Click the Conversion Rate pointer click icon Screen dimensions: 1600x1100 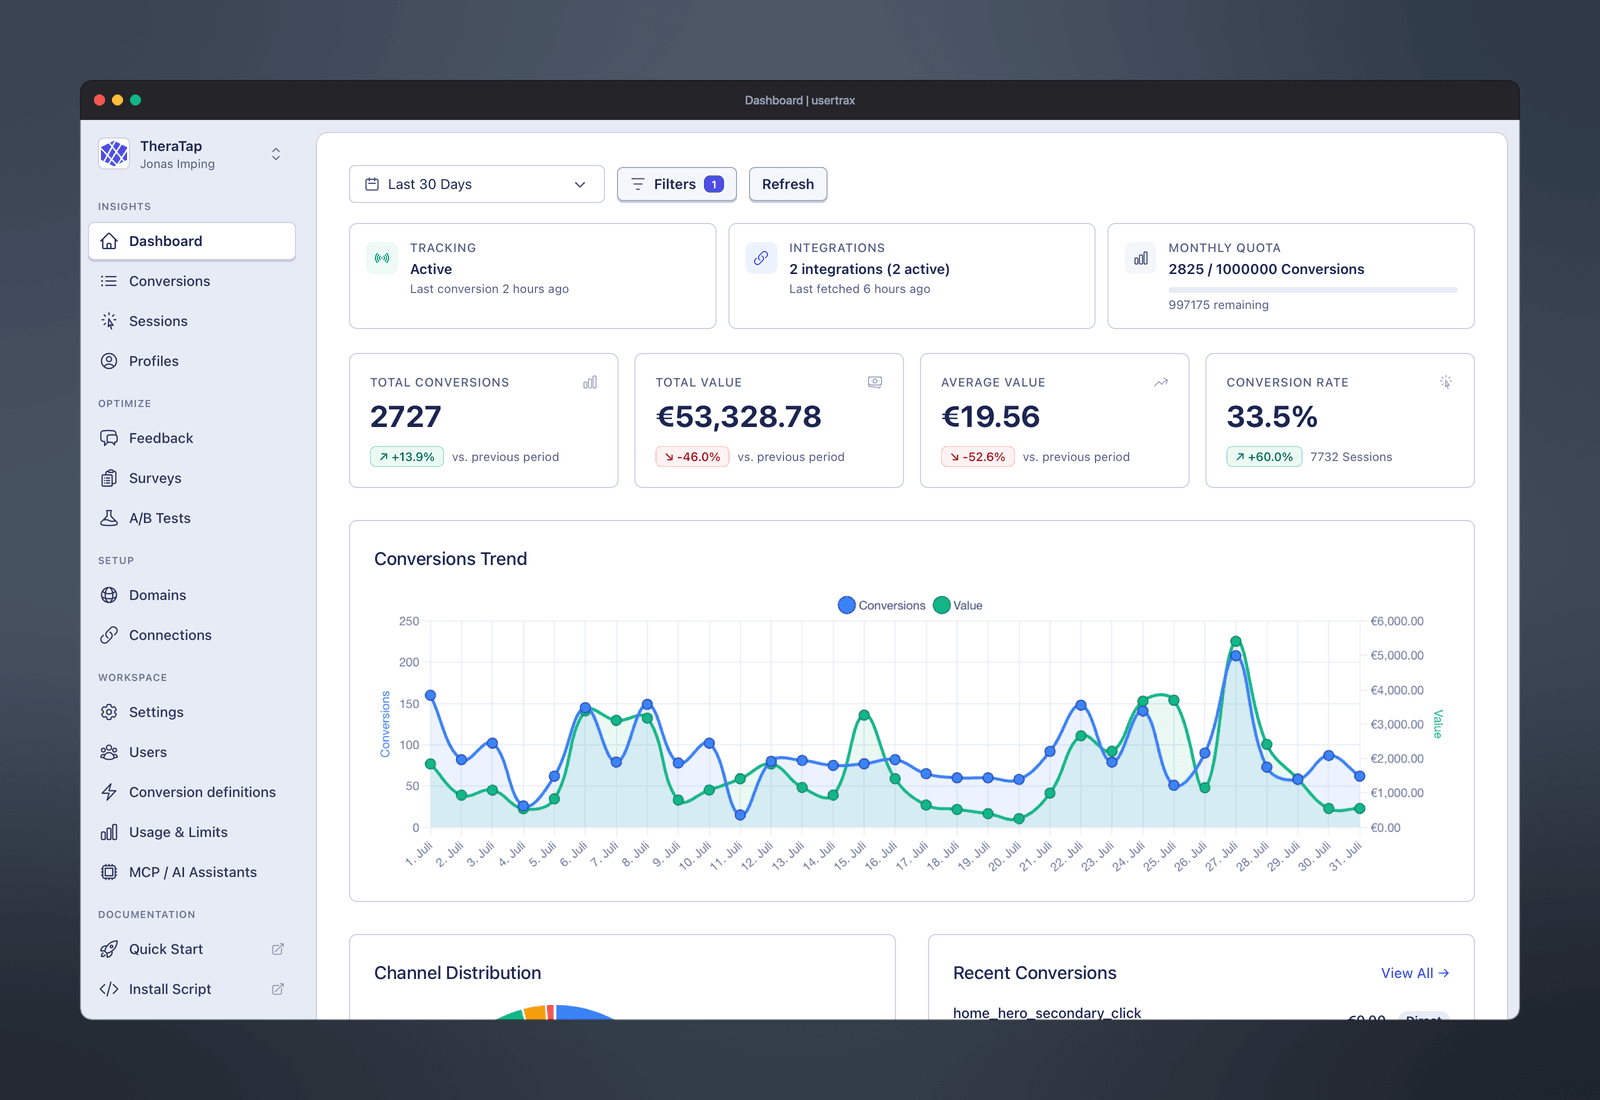pos(1446,382)
